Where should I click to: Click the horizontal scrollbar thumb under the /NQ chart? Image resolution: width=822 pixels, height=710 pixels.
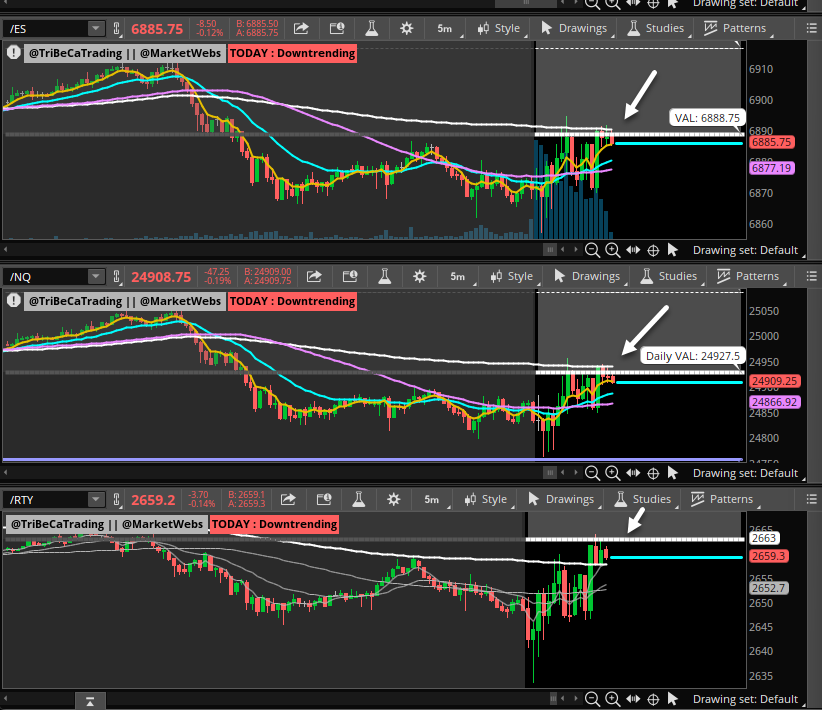click(x=549, y=472)
